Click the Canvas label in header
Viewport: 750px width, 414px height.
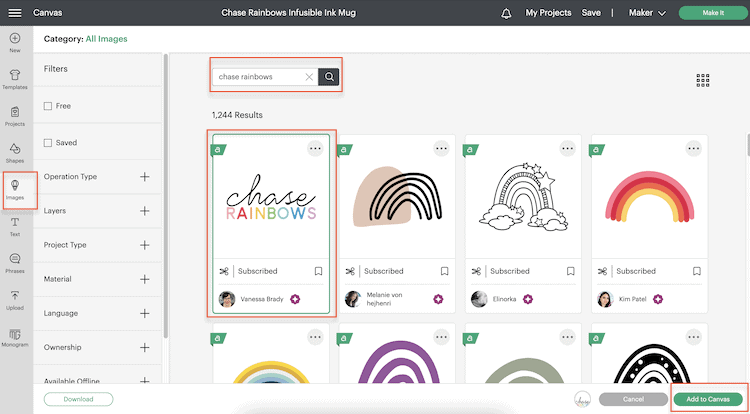pyautogui.click(x=46, y=13)
